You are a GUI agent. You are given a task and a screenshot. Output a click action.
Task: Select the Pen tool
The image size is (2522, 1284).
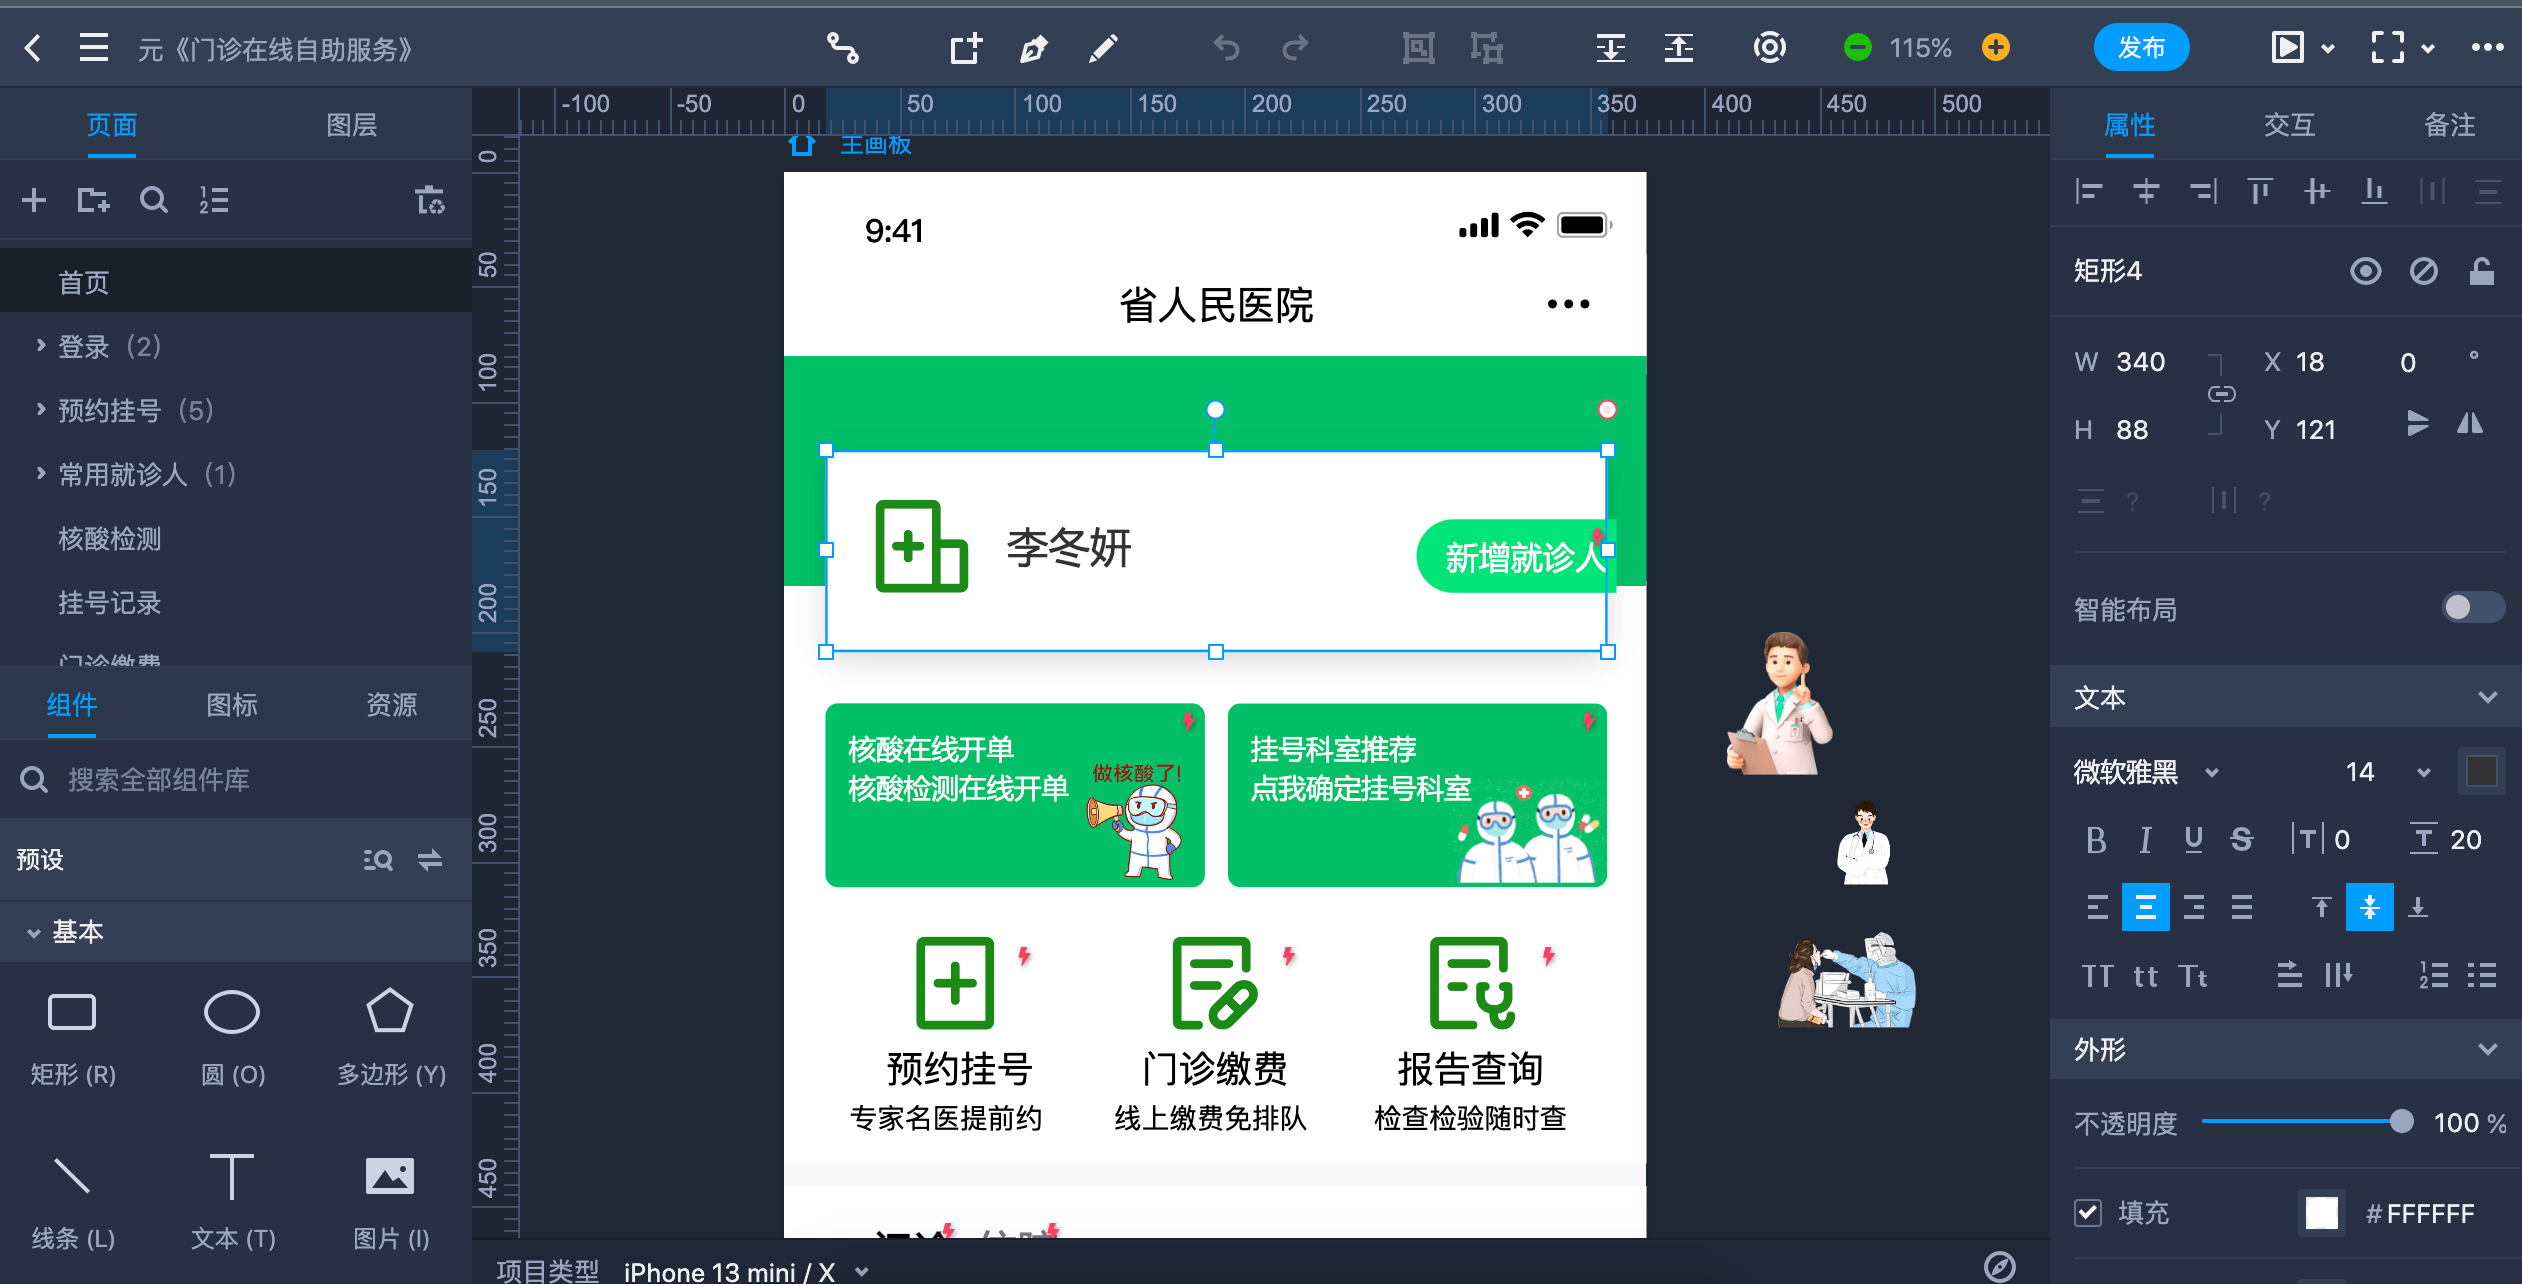click(1034, 48)
